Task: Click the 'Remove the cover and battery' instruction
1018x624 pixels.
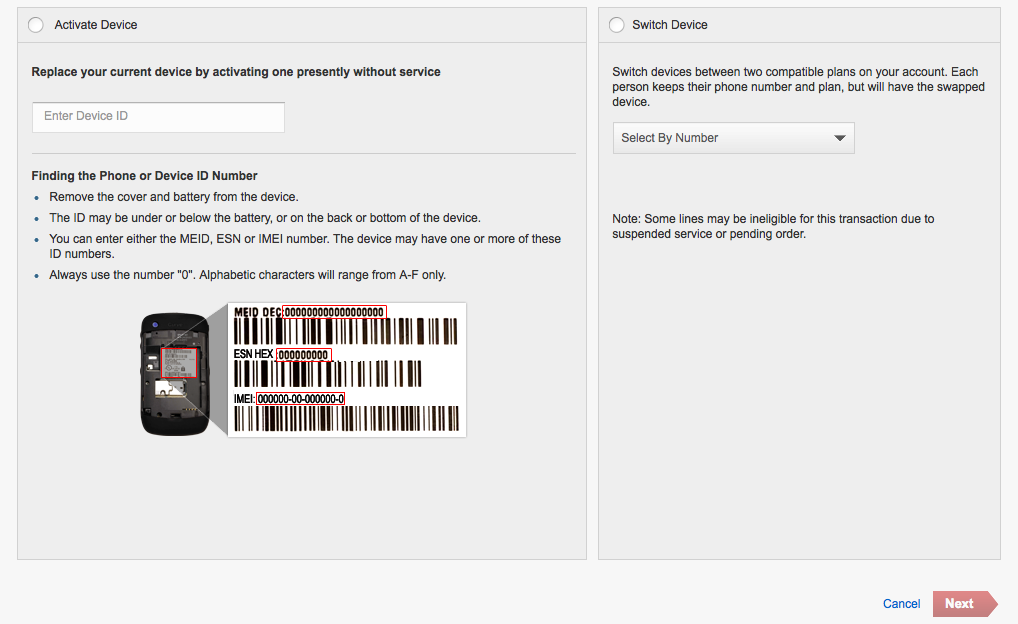Action: click(174, 197)
